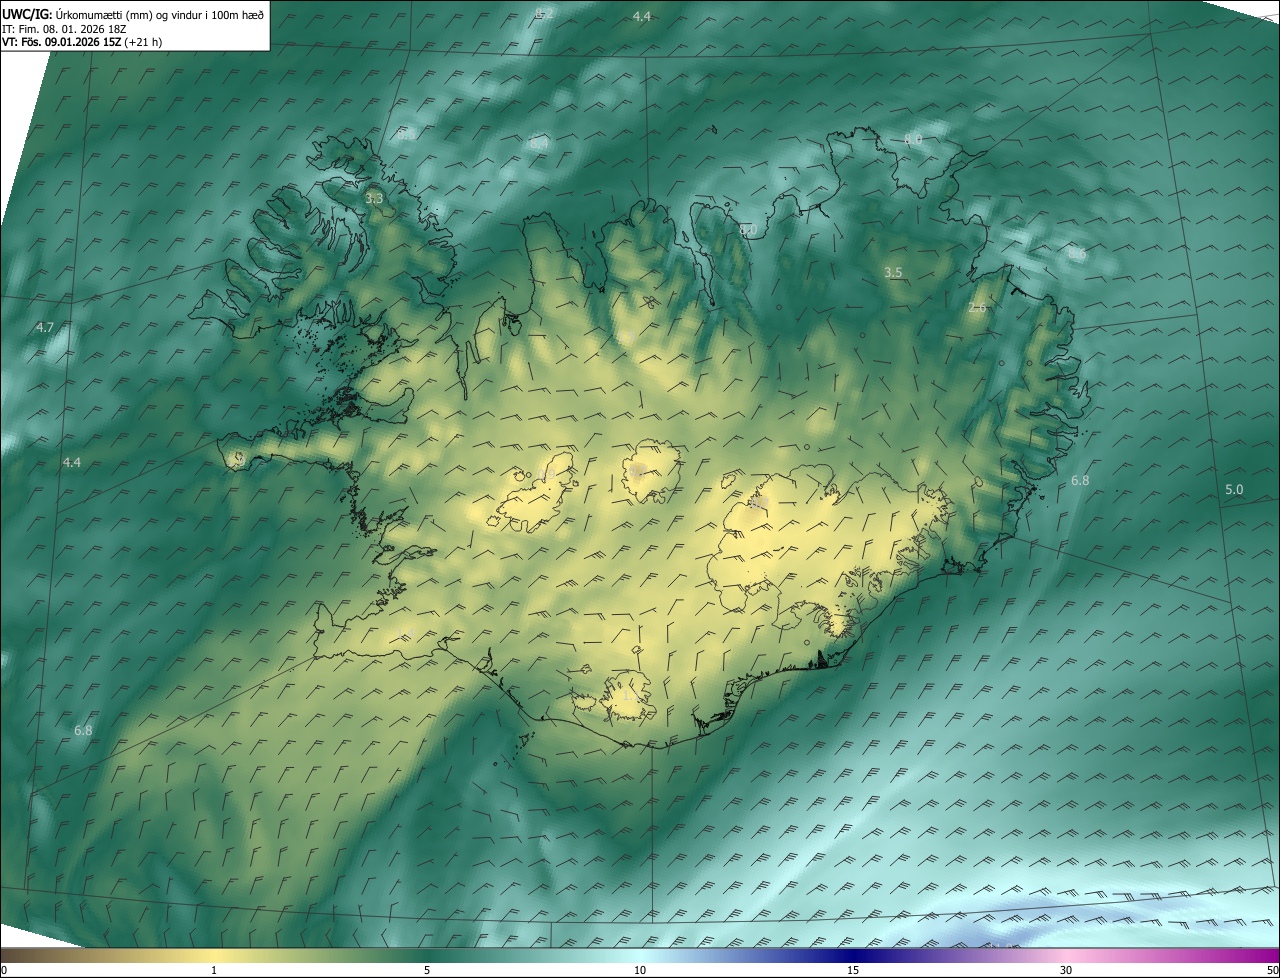Click the colour scale tick label "50"
Viewport: 1280px width, 978px height.
(x=1272, y=970)
